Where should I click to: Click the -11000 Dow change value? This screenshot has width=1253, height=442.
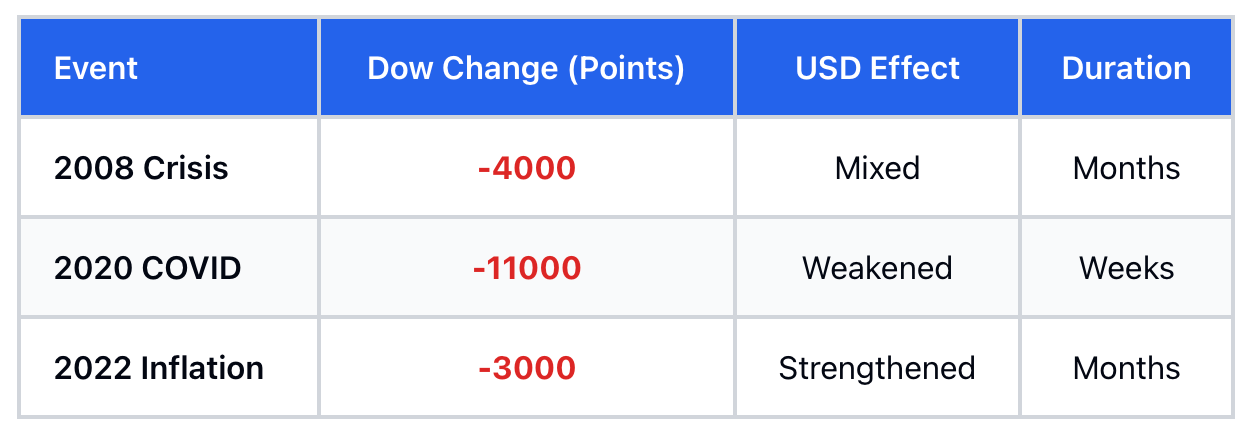point(526,268)
